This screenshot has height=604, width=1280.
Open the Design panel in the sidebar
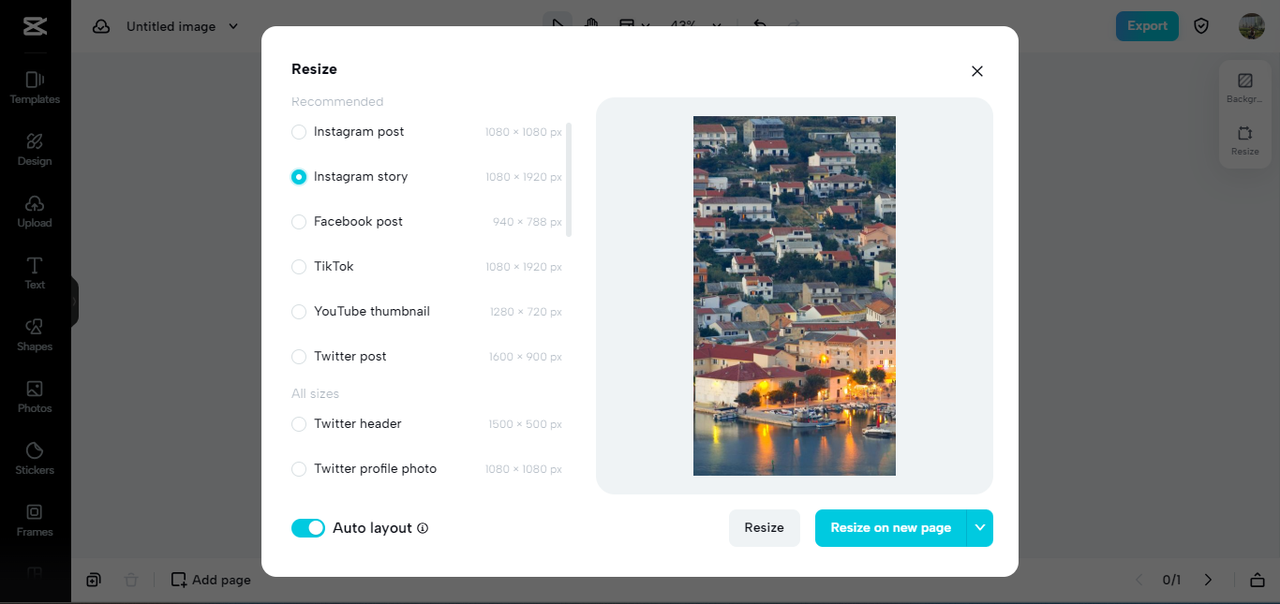[x=34, y=149]
